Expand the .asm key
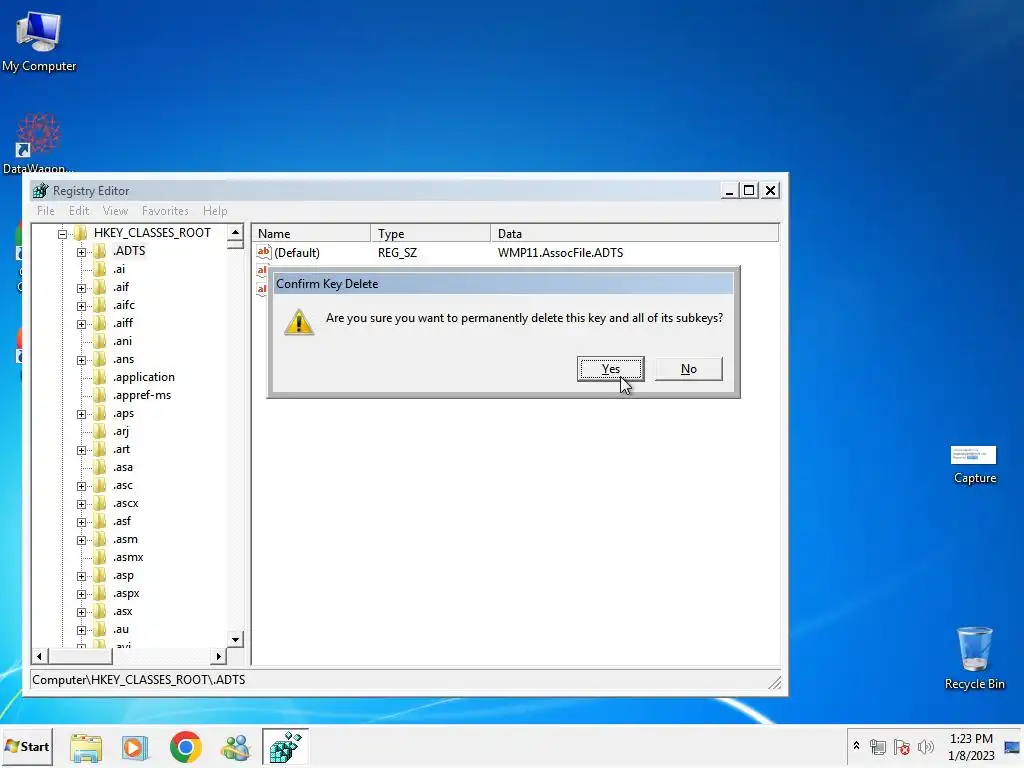Image resolution: width=1024 pixels, height=768 pixels. pyautogui.click(x=81, y=540)
